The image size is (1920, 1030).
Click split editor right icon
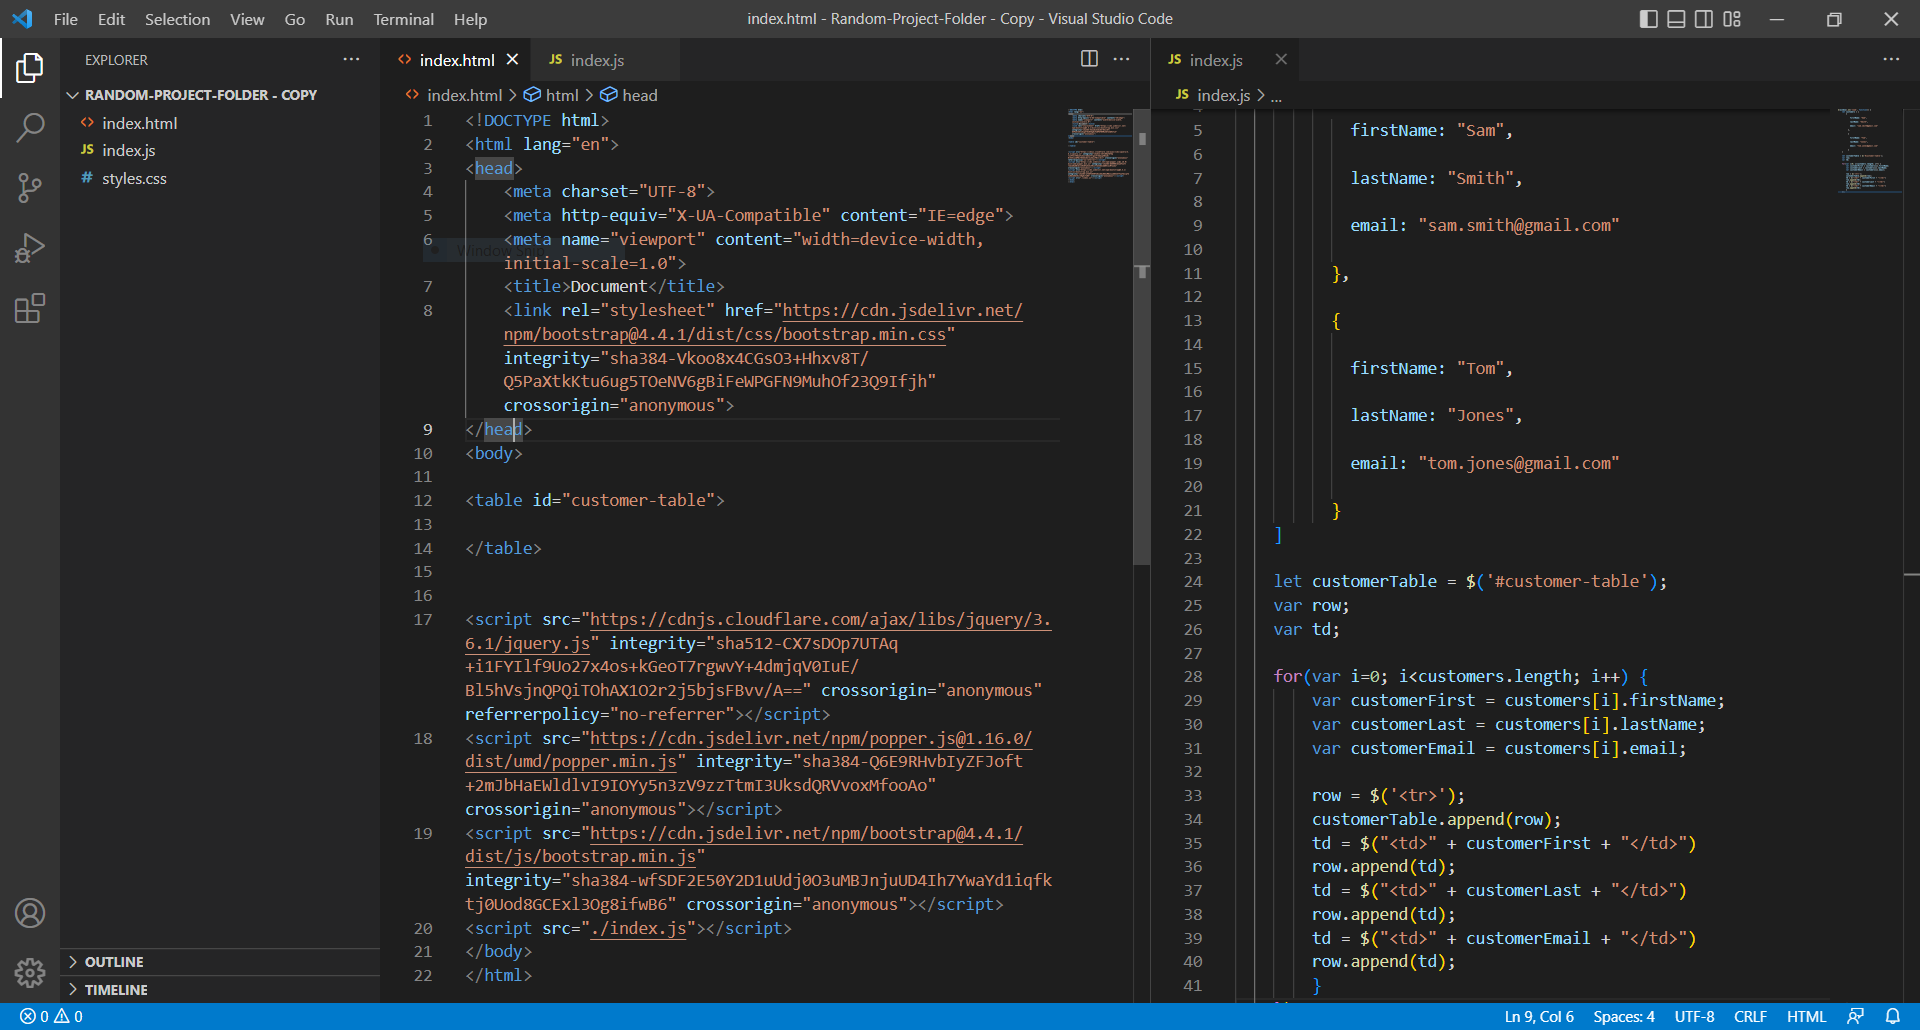[x=1089, y=59]
